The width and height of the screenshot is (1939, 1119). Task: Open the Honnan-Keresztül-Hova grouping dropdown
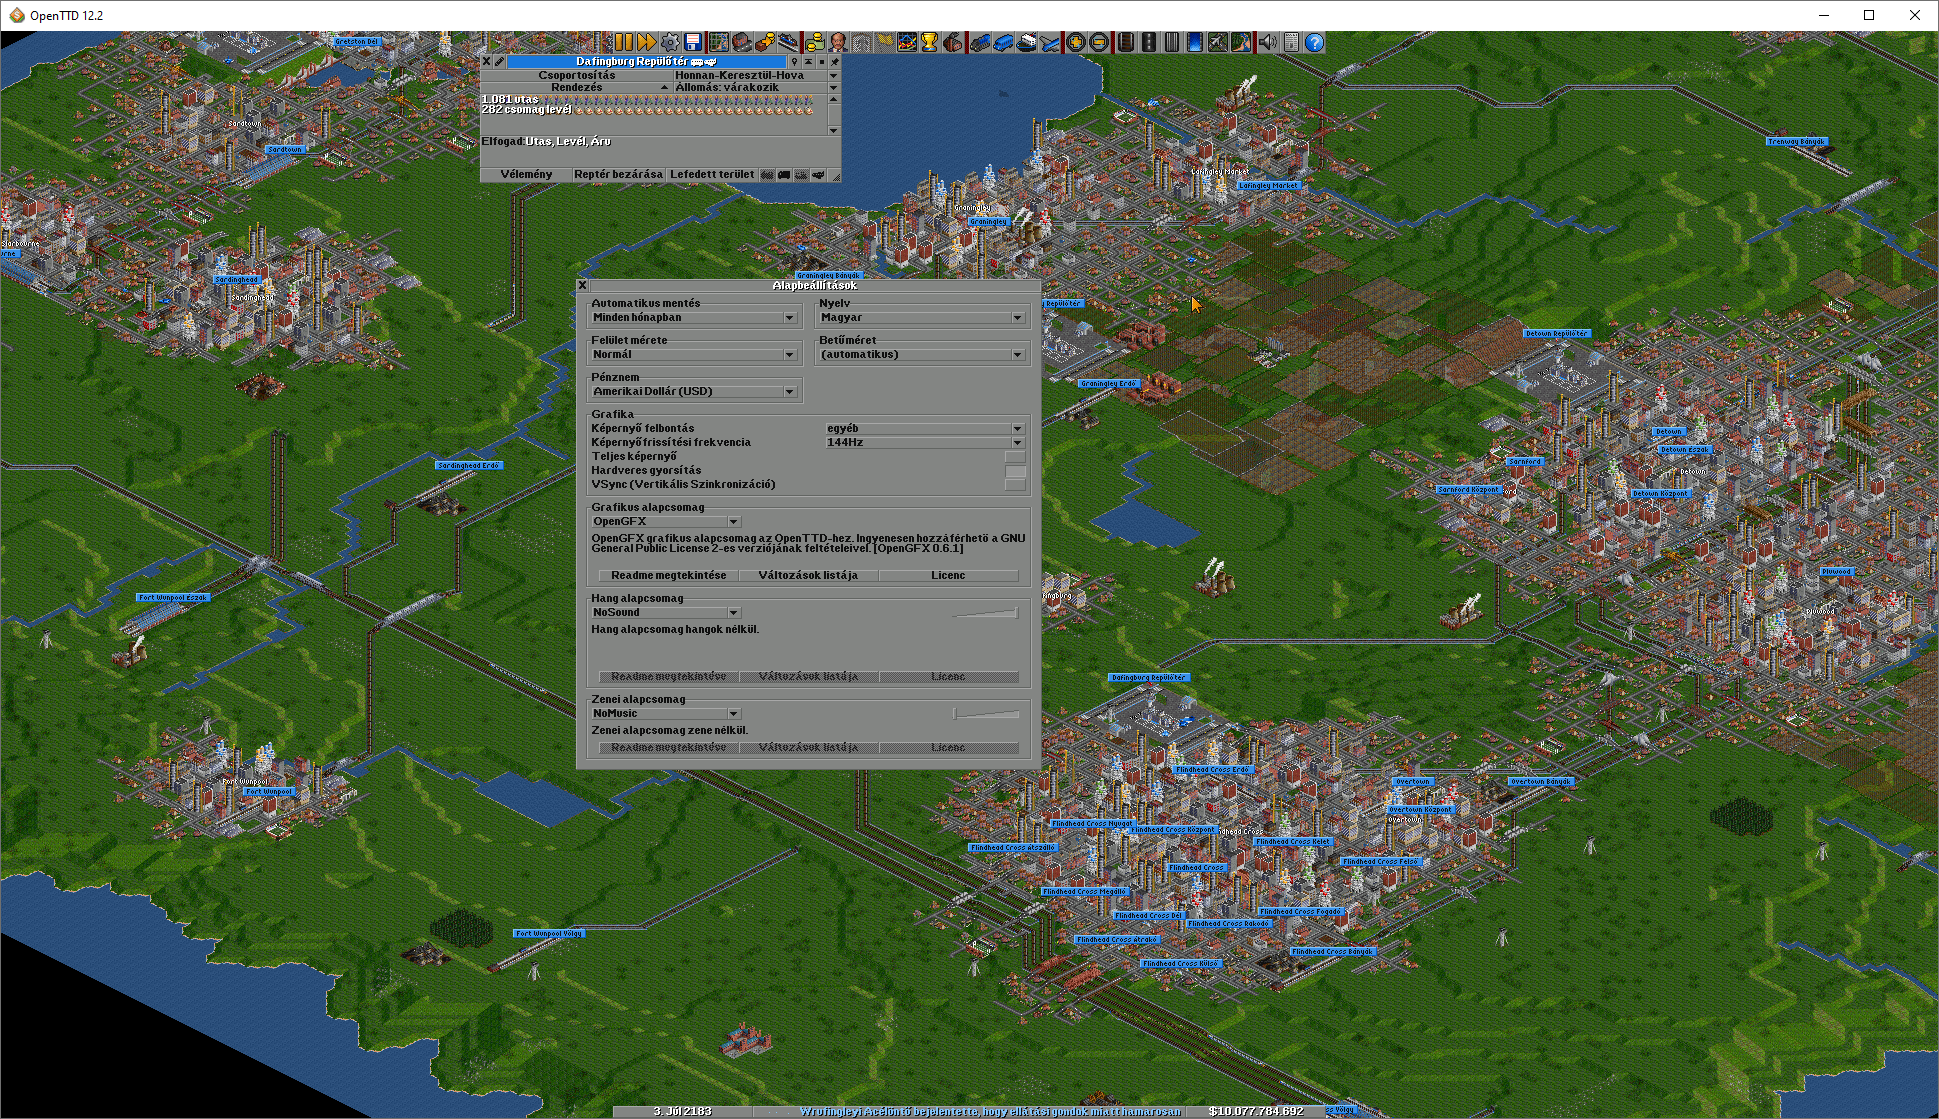coord(756,75)
